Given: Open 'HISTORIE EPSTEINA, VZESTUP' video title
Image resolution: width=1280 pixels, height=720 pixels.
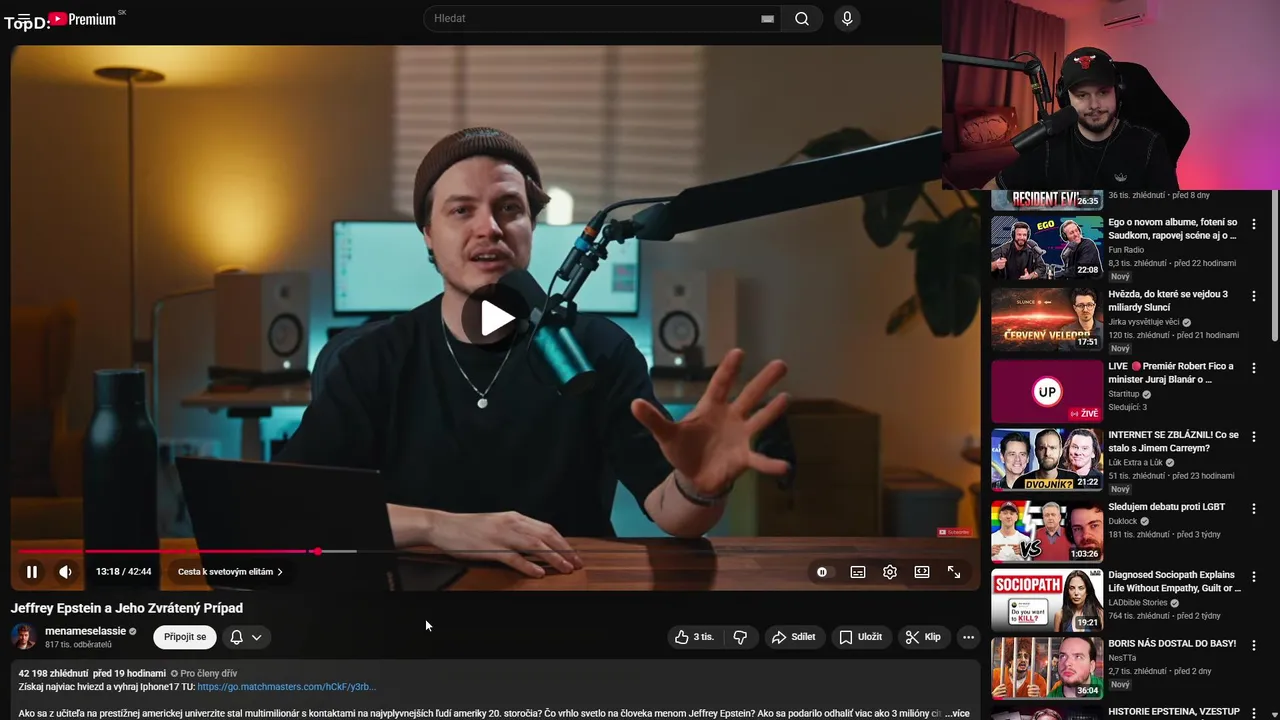Looking at the screenshot, I should (x=1173, y=712).
